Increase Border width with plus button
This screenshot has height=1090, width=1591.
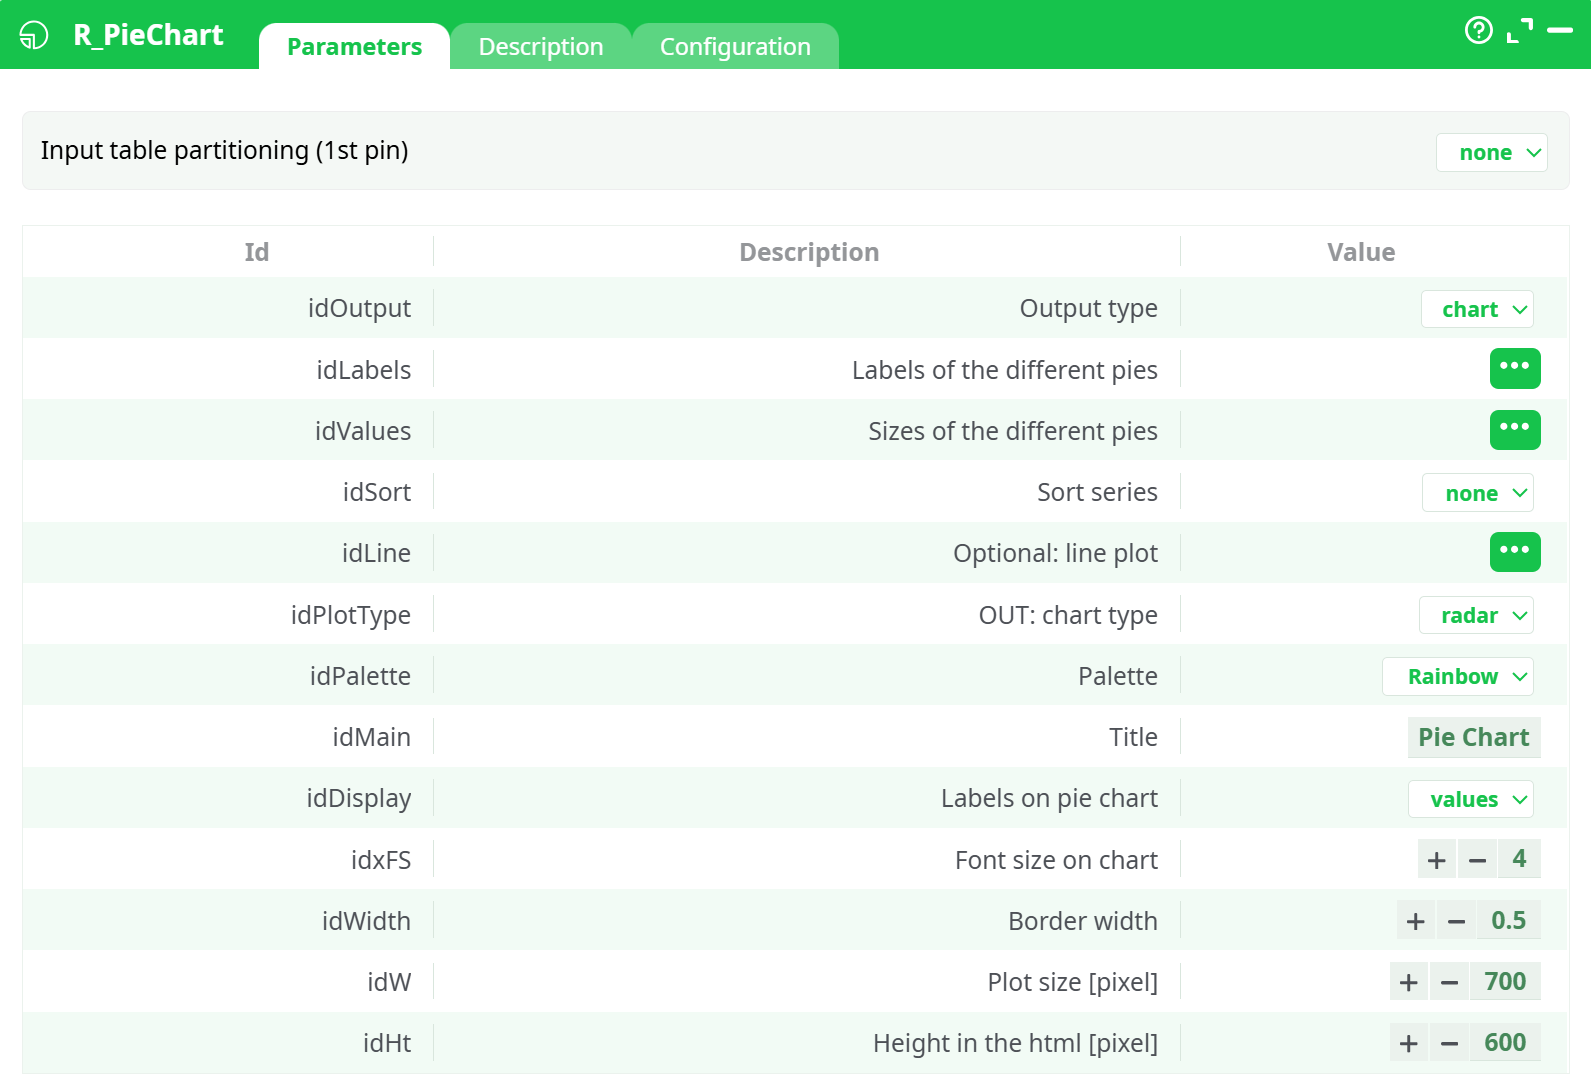(x=1416, y=921)
